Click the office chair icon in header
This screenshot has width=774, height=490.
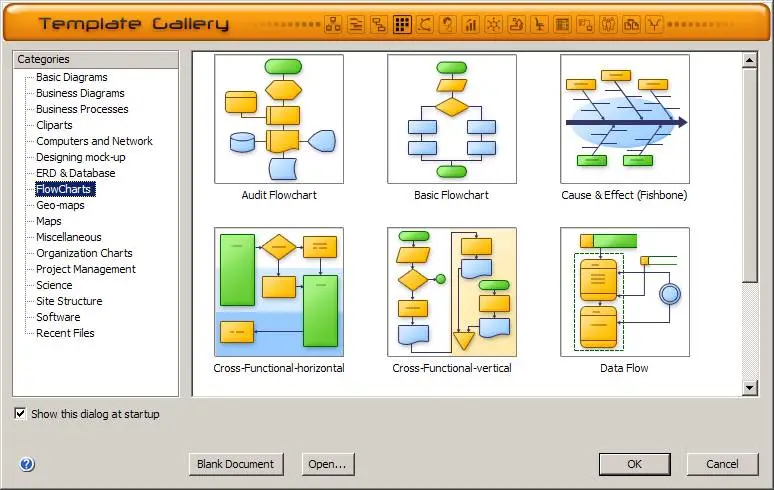coord(540,24)
